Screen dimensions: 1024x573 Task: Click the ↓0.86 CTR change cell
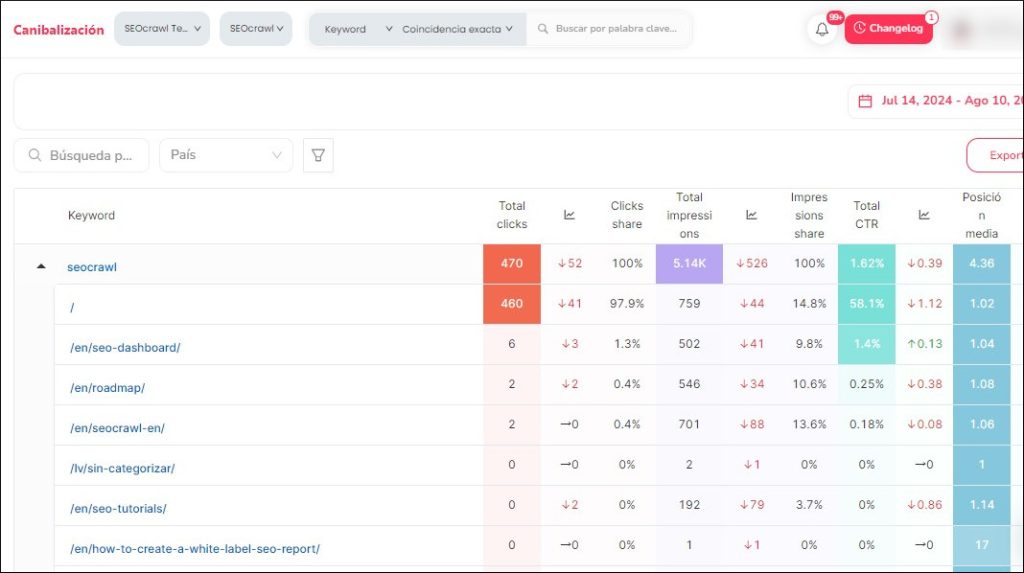(924, 504)
